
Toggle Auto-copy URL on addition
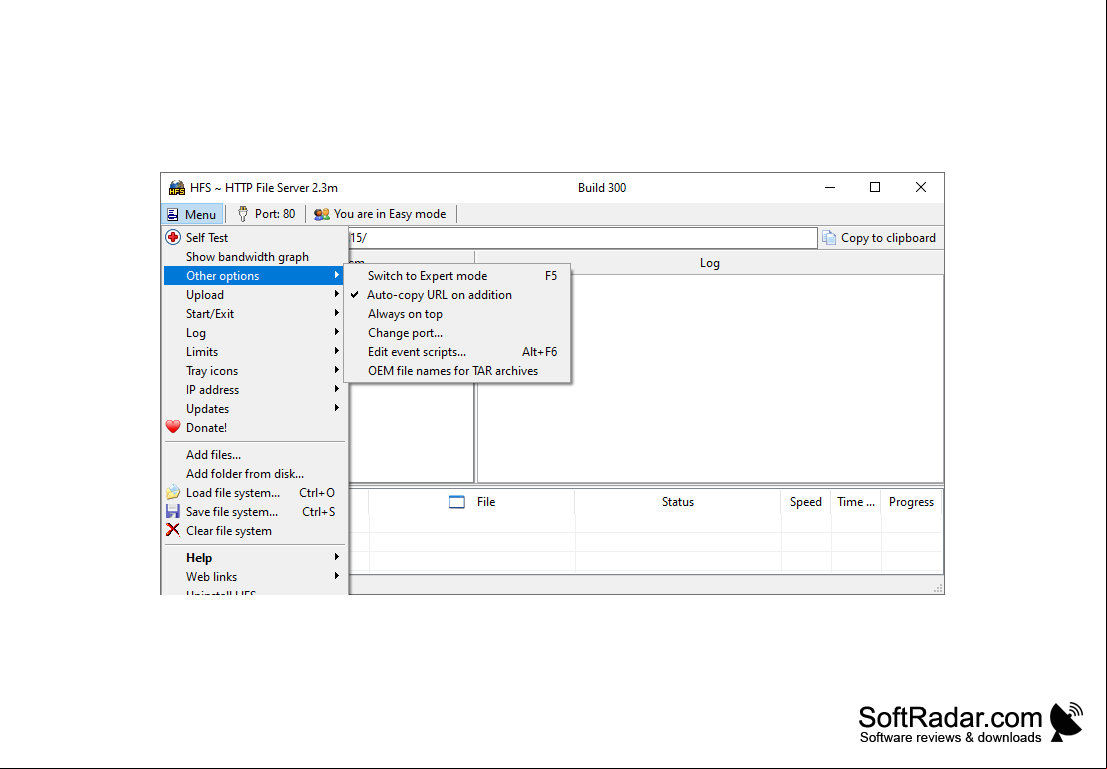[457, 295]
